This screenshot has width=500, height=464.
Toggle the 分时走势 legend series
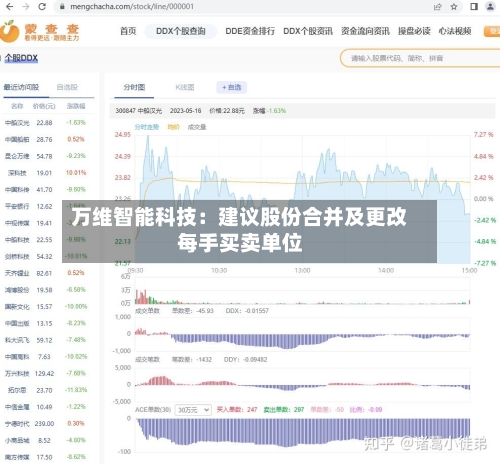point(147,127)
